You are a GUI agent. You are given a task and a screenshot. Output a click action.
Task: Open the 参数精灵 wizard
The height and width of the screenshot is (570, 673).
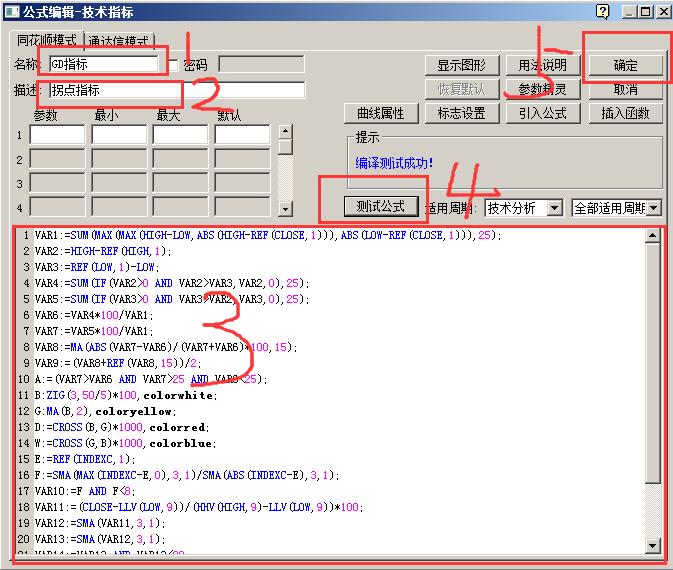pyautogui.click(x=543, y=89)
